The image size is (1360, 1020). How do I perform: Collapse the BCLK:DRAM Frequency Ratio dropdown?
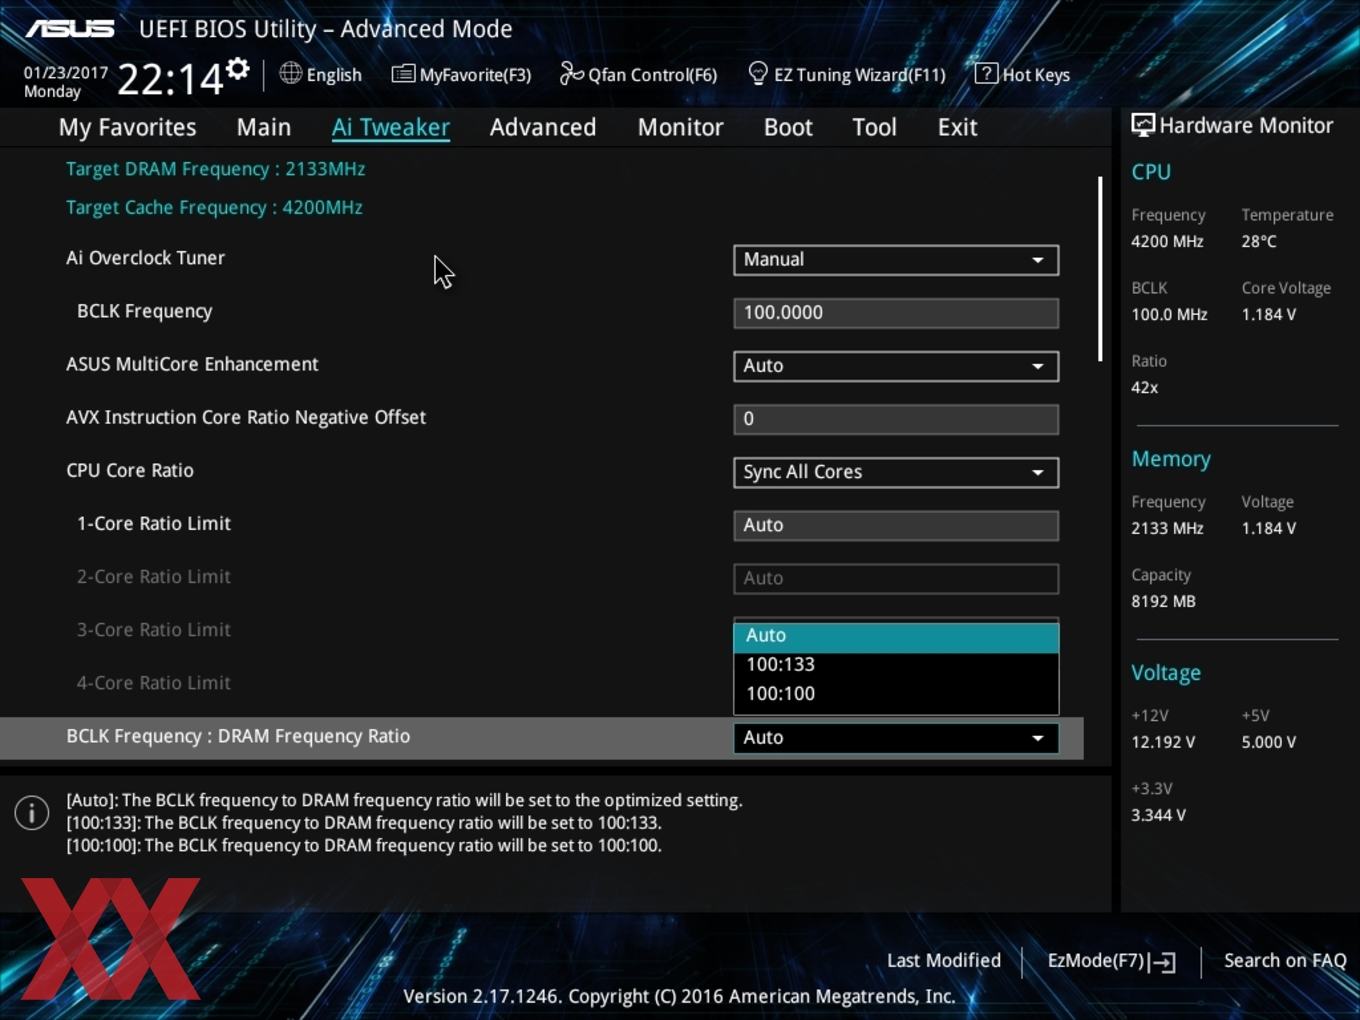point(896,738)
